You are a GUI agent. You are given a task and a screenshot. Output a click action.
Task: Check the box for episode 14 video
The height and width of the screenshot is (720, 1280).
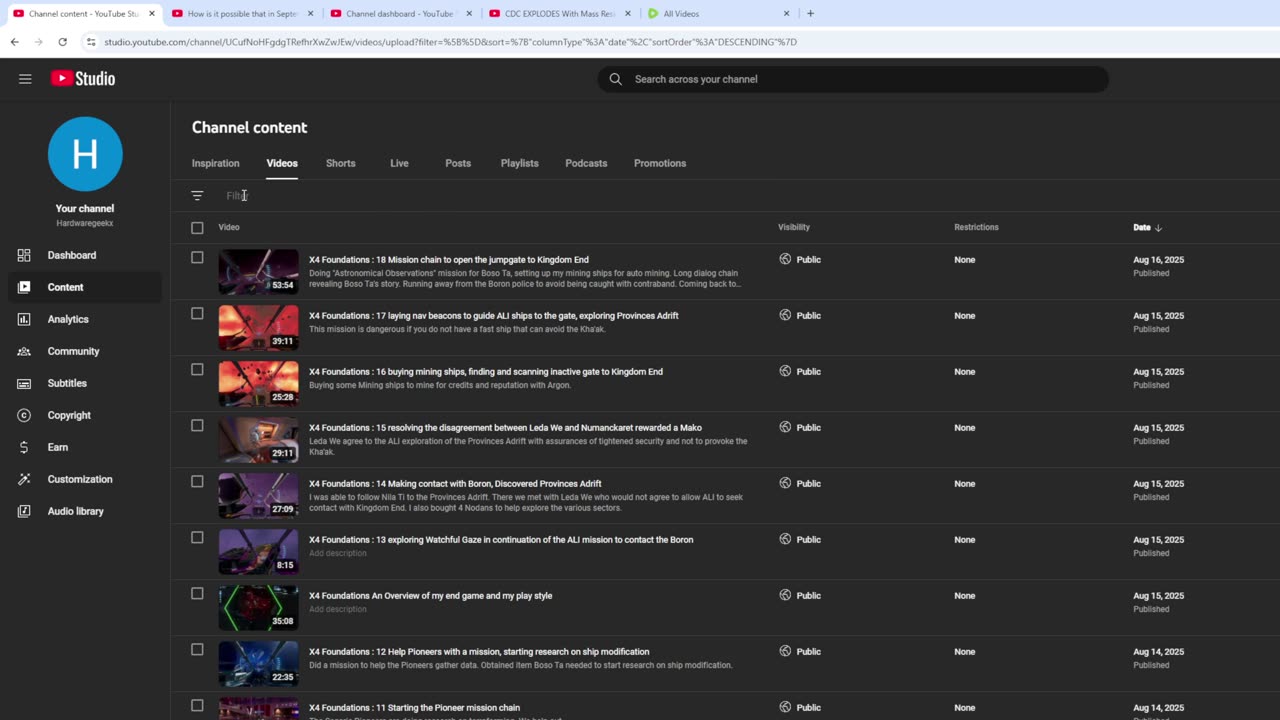[x=197, y=481]
